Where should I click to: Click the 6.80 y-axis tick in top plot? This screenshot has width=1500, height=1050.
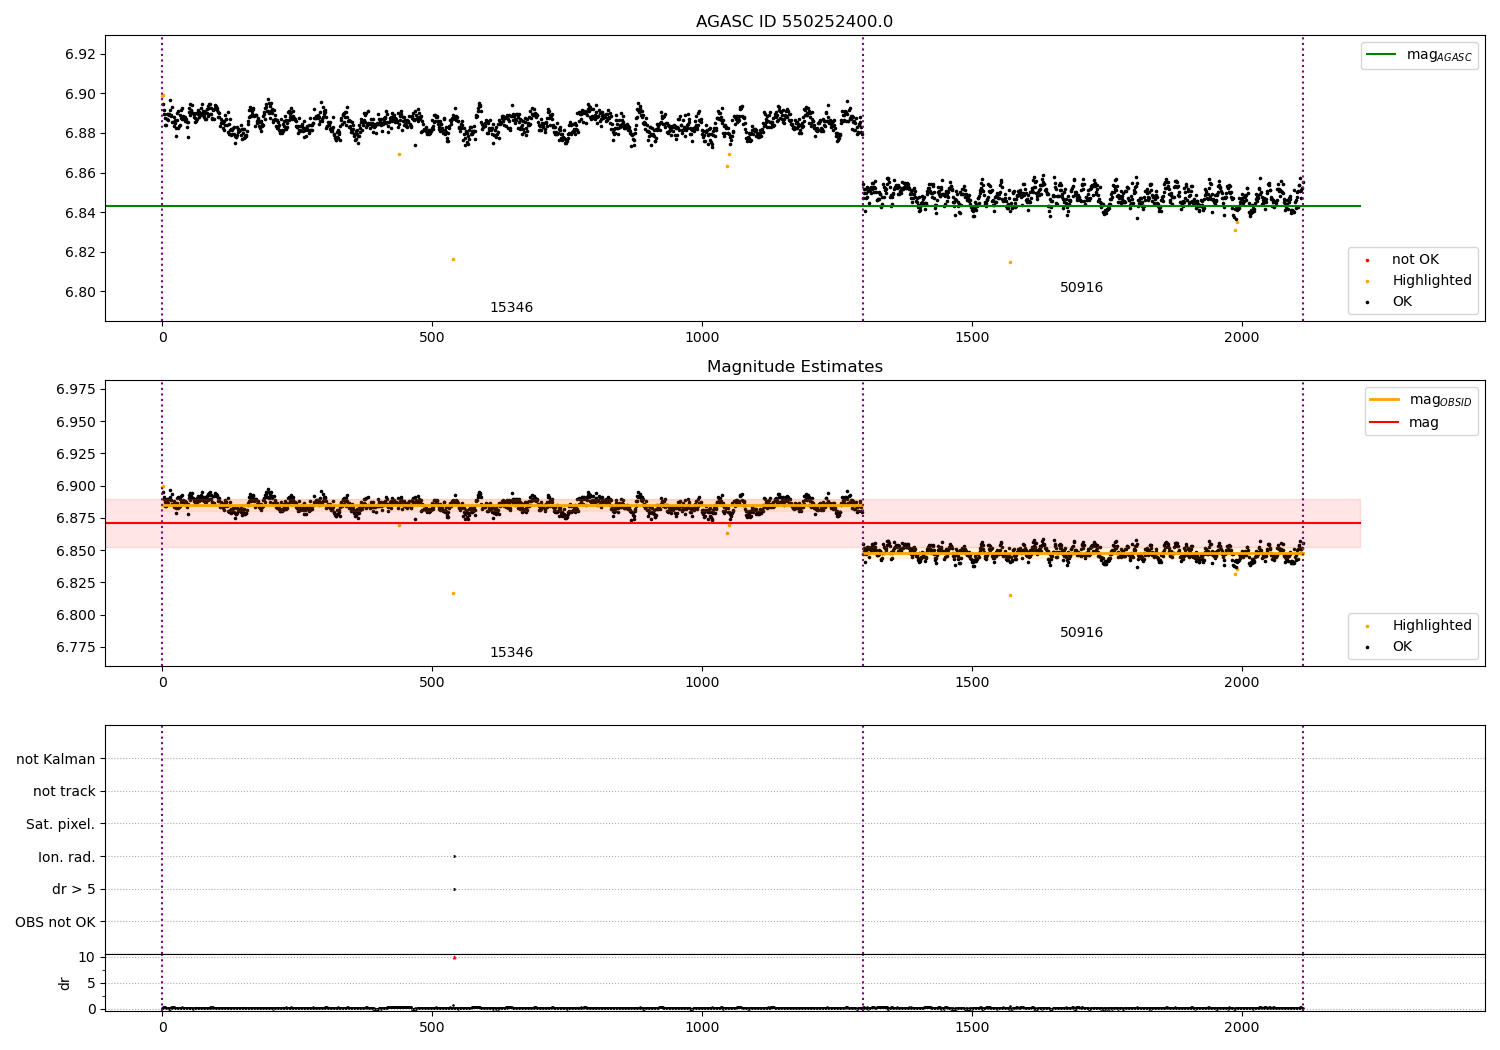point(81,292)
